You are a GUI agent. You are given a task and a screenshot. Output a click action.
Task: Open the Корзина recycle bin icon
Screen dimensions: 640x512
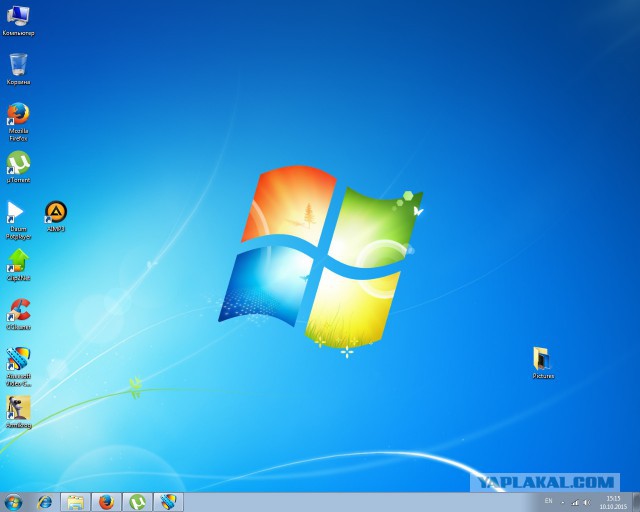tap(18, 69)
